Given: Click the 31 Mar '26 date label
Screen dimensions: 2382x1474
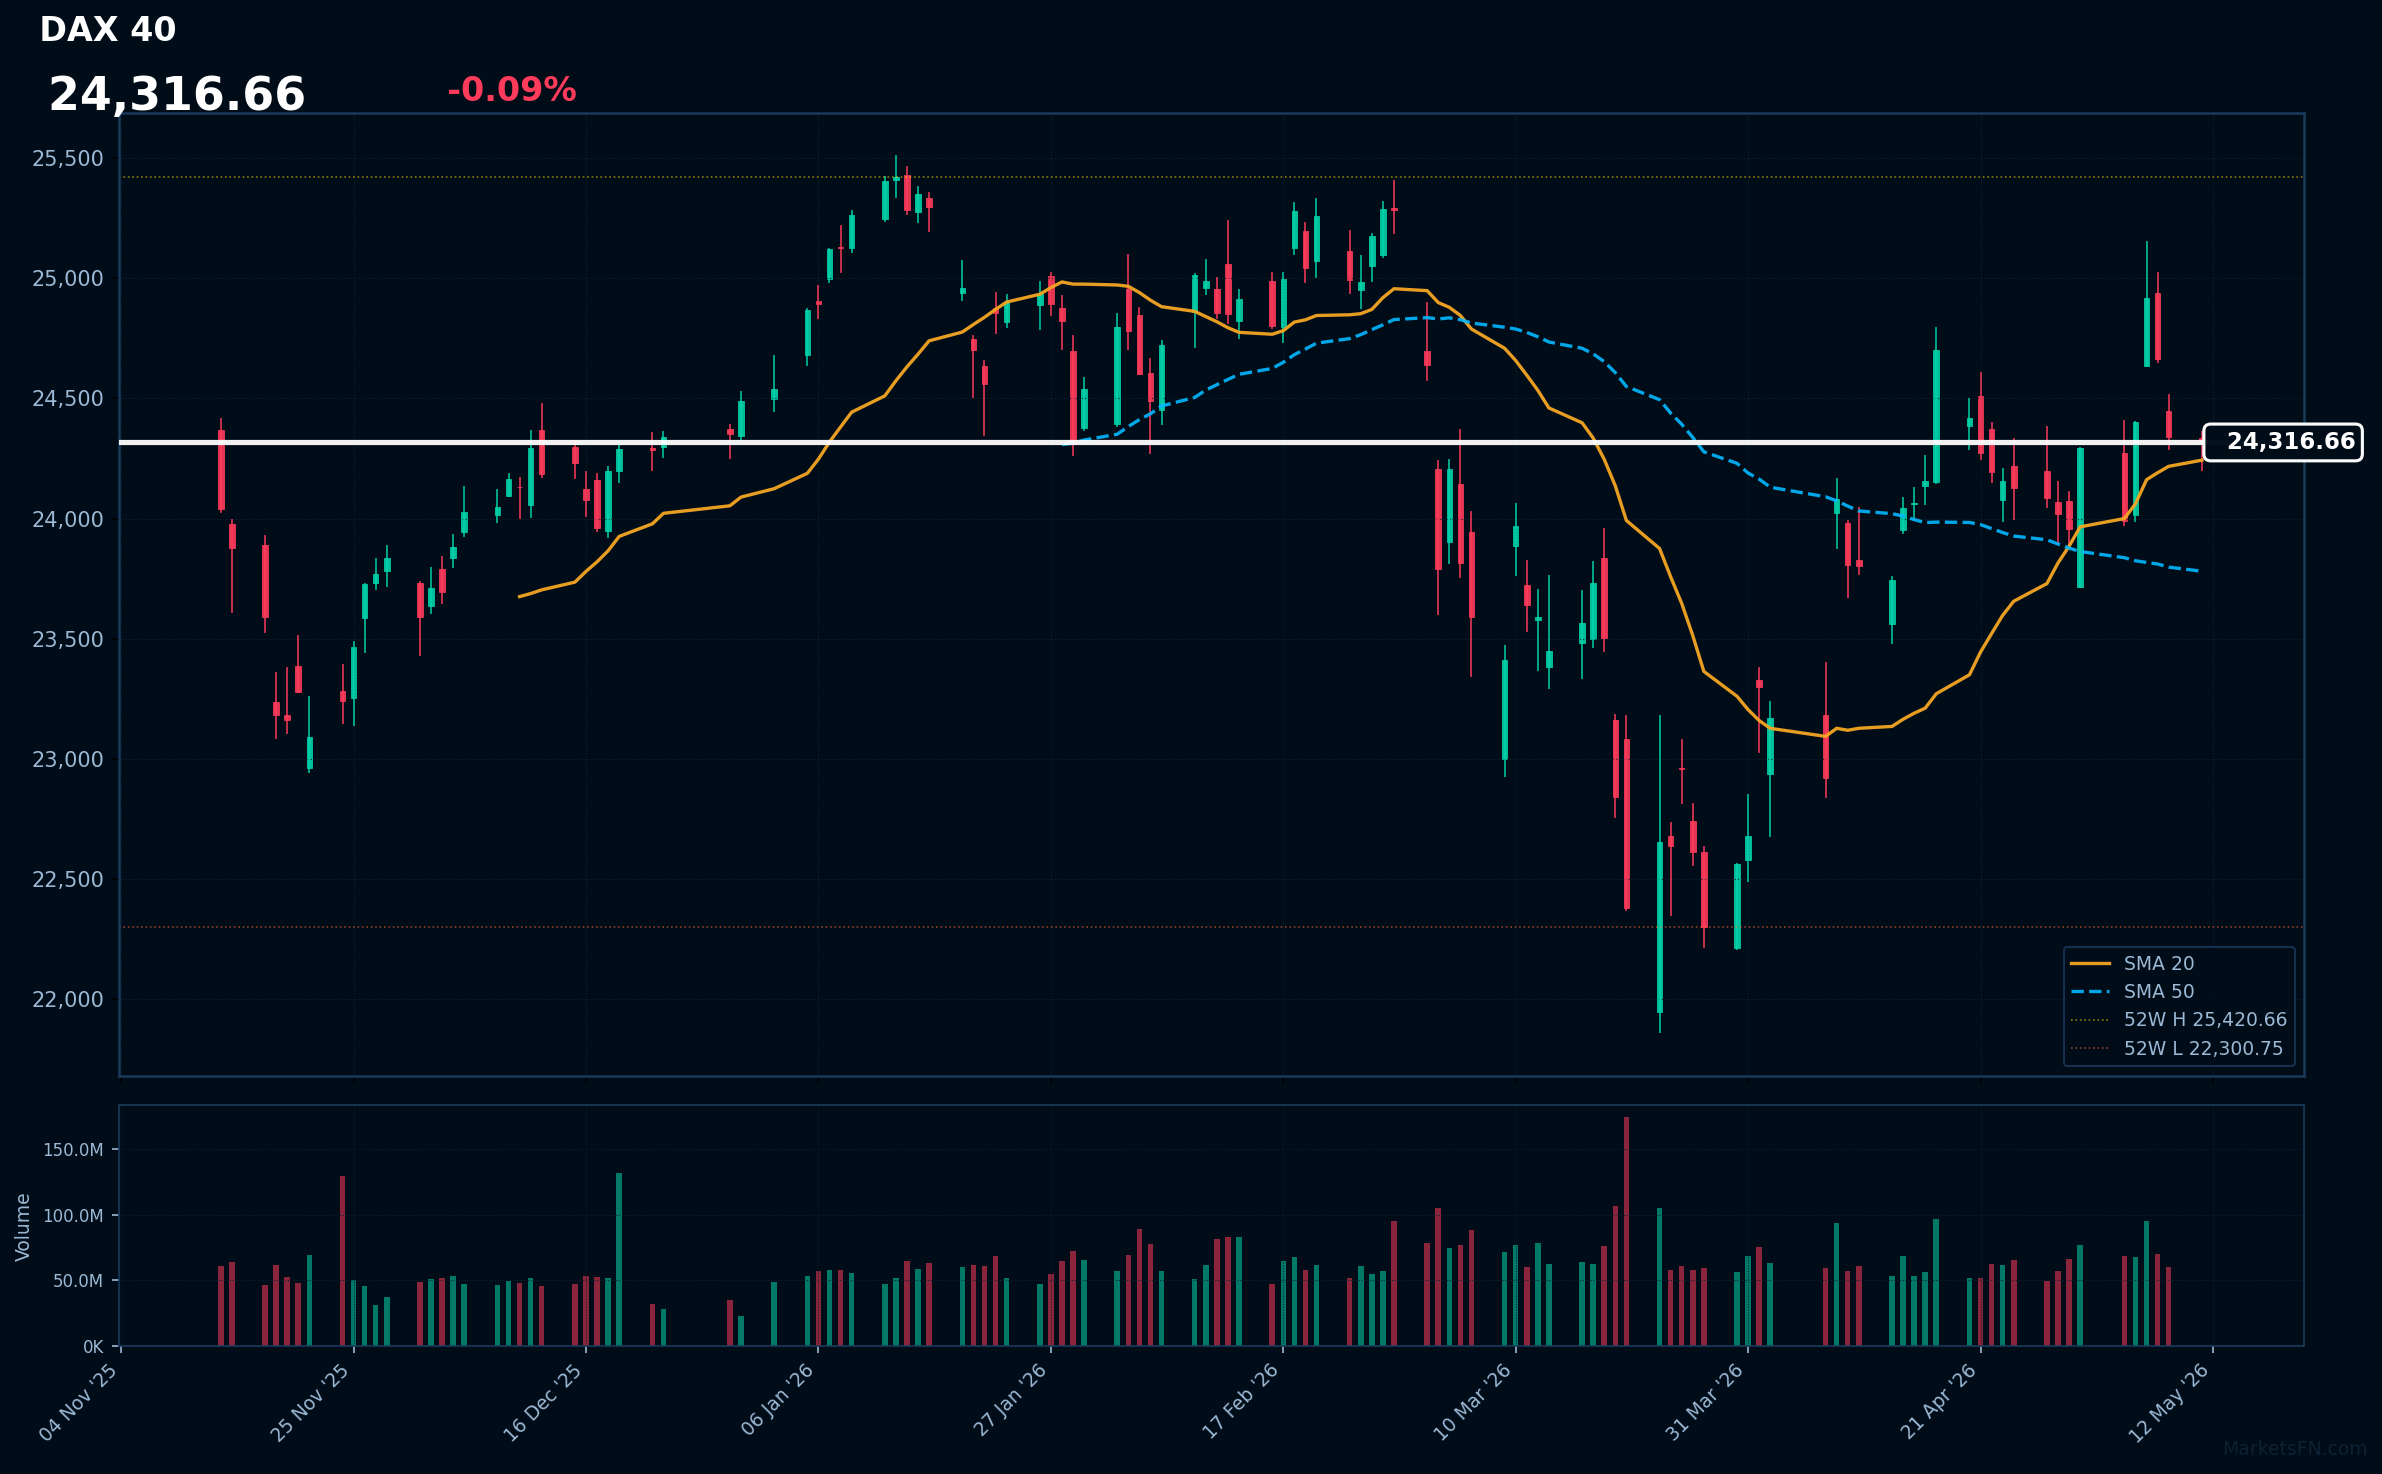Looking at the screenshot, I should point(1705,1402).
